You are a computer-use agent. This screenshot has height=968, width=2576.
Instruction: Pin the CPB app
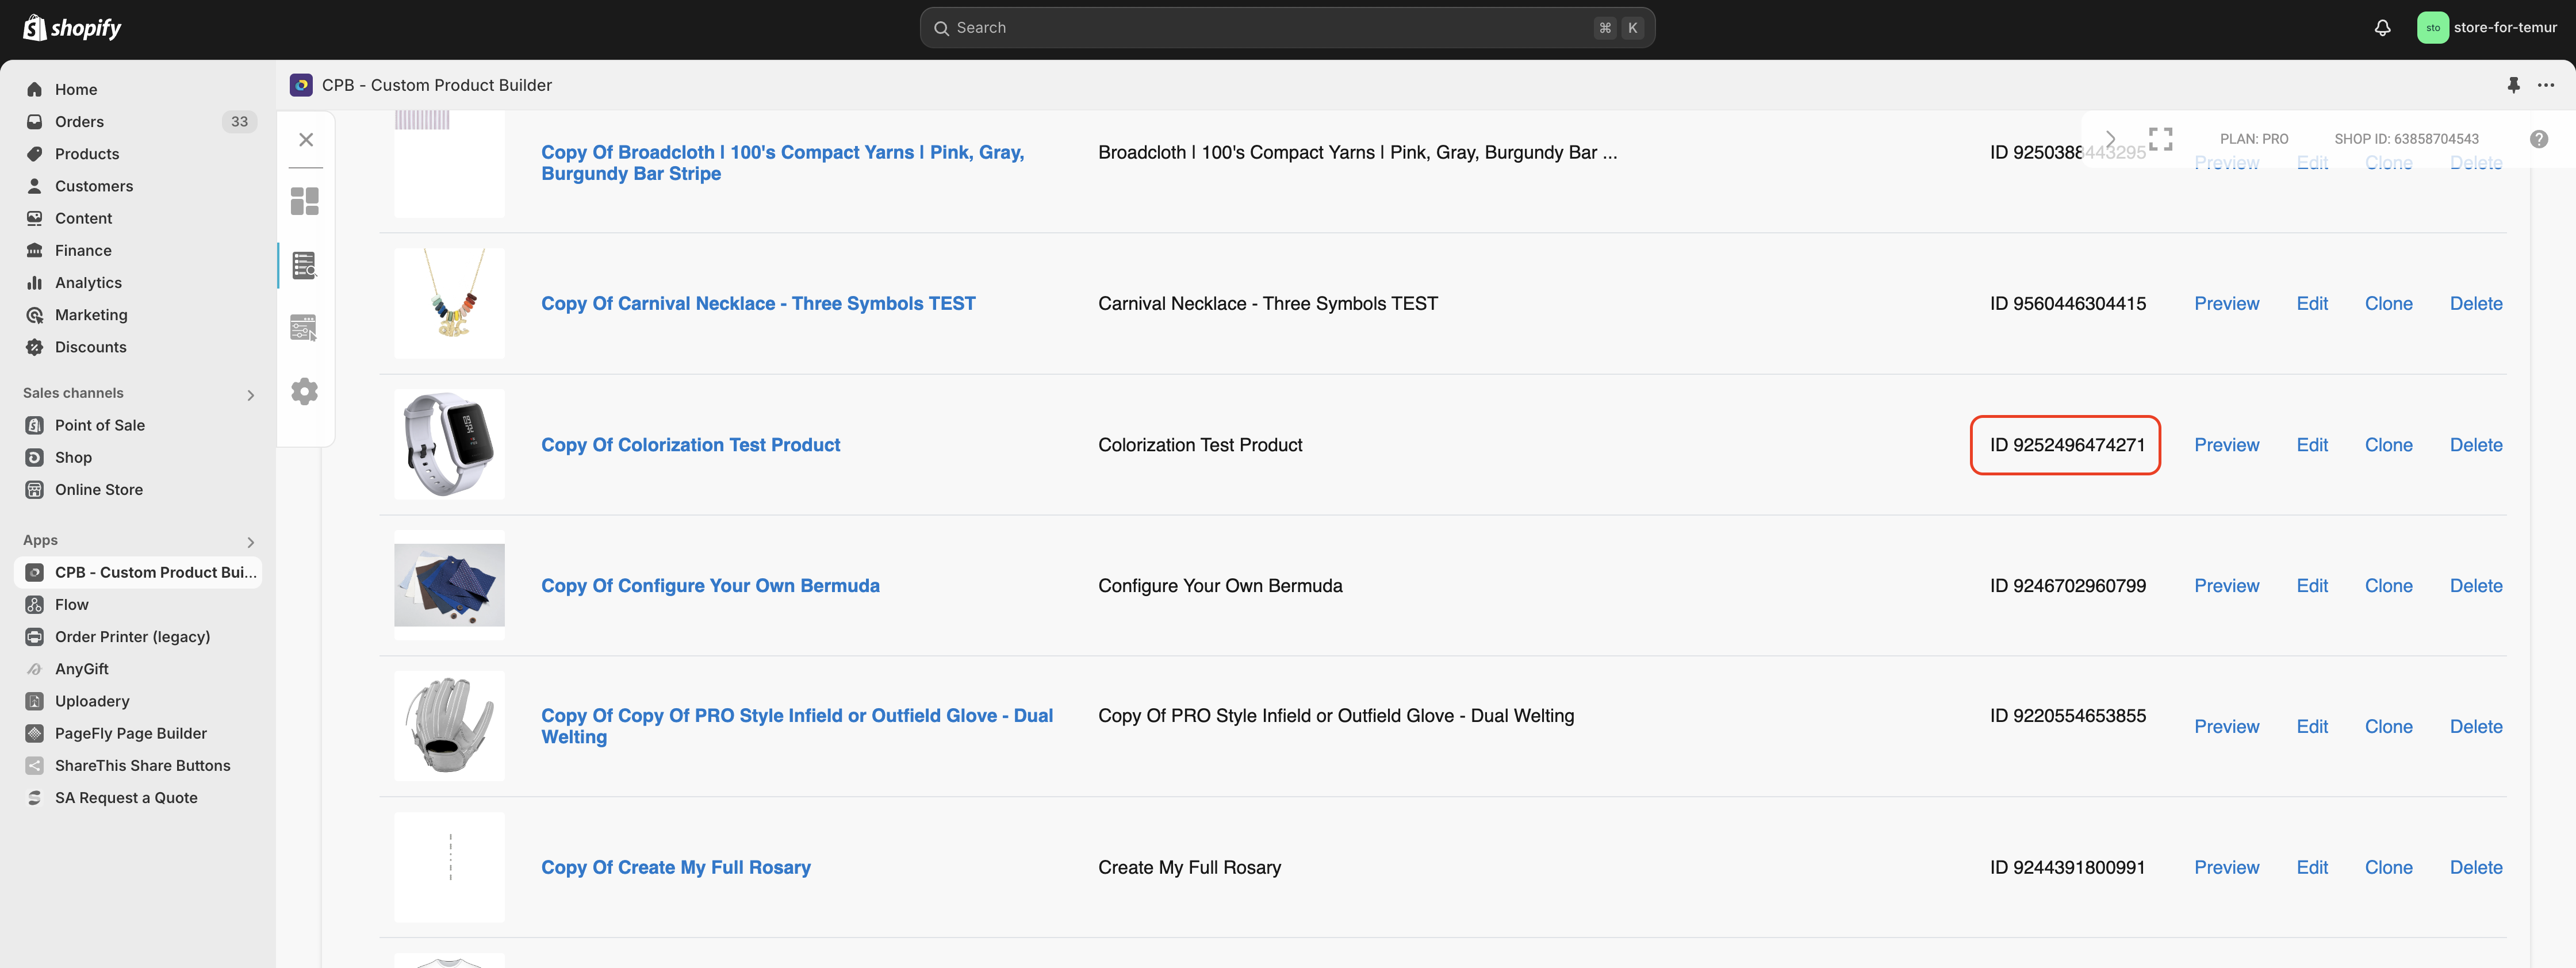(x=2513, y=85)
